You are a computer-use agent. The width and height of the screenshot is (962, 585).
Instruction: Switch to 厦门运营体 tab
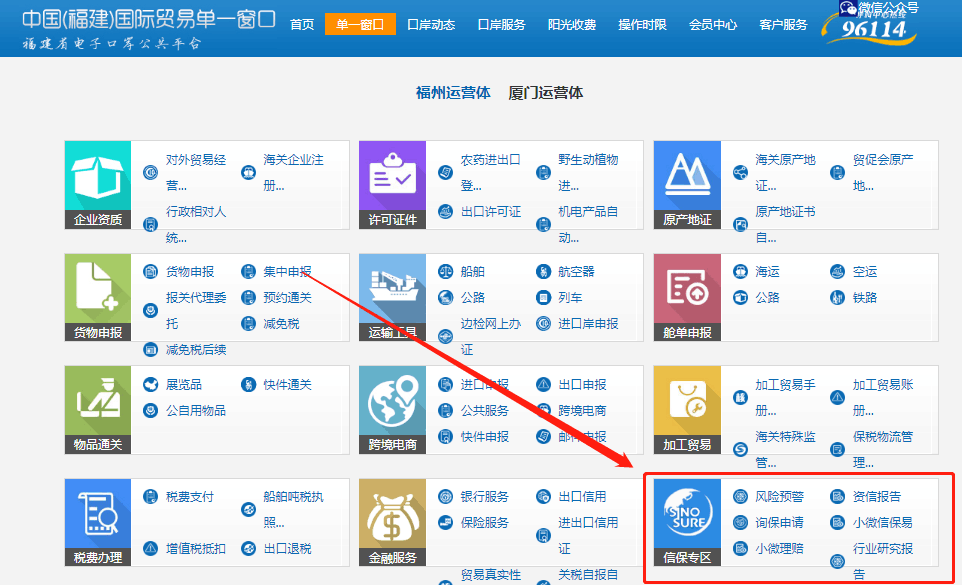[x=545, y=93]
